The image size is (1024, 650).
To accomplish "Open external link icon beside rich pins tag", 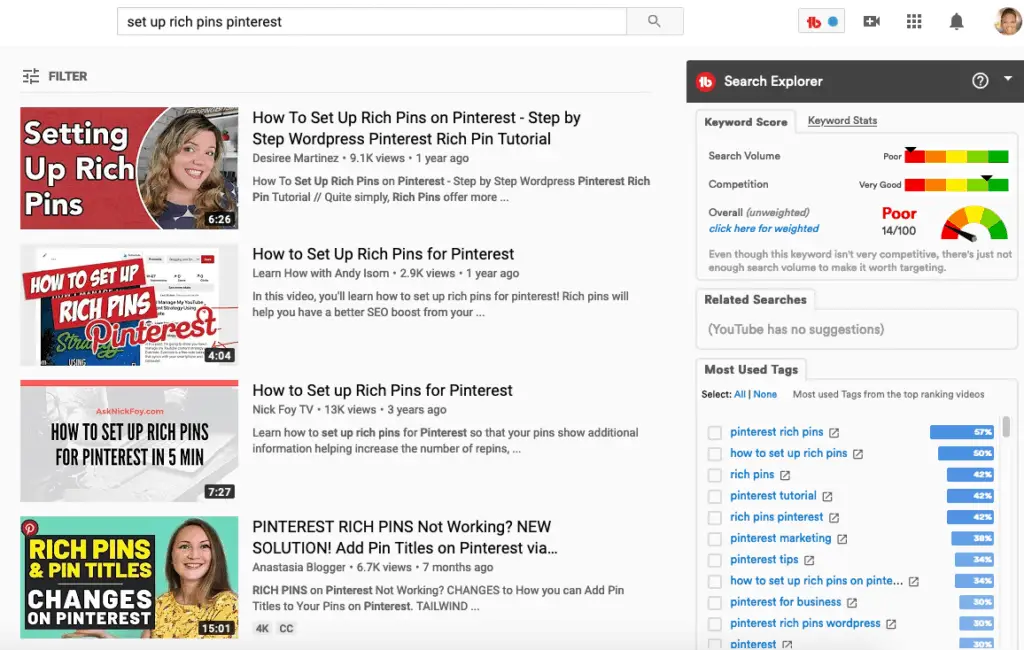I will tap(785, 476).
